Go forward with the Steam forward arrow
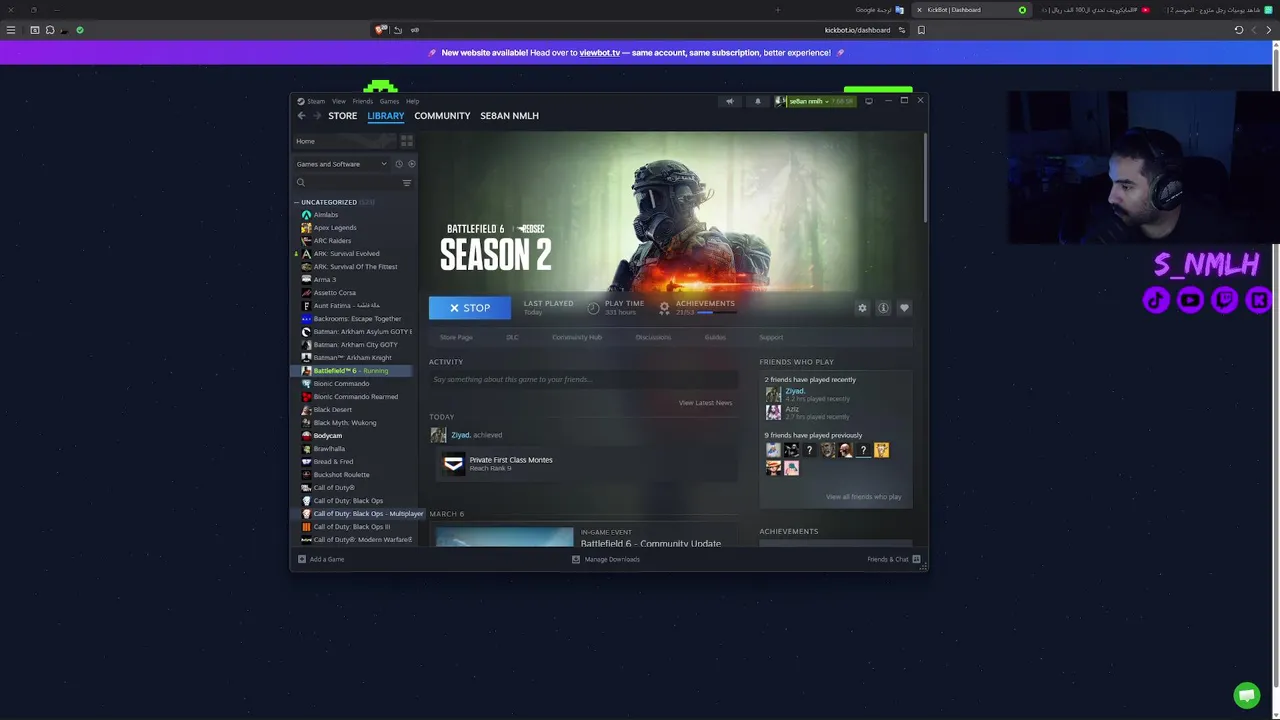Viewport: 1280px width, 720px height. coord(317,116)
